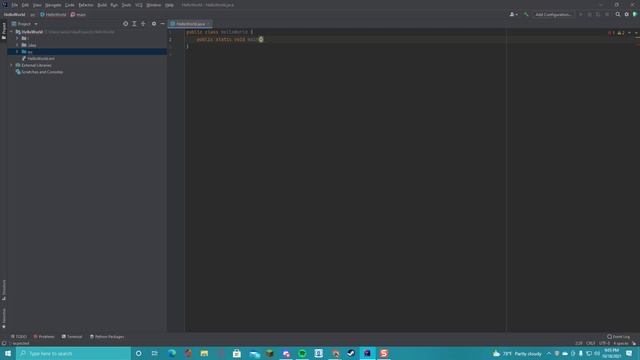Screen dimensions: 640x360
Task: Toggle read-only lock icon in status bar
Action: (634, 343)
